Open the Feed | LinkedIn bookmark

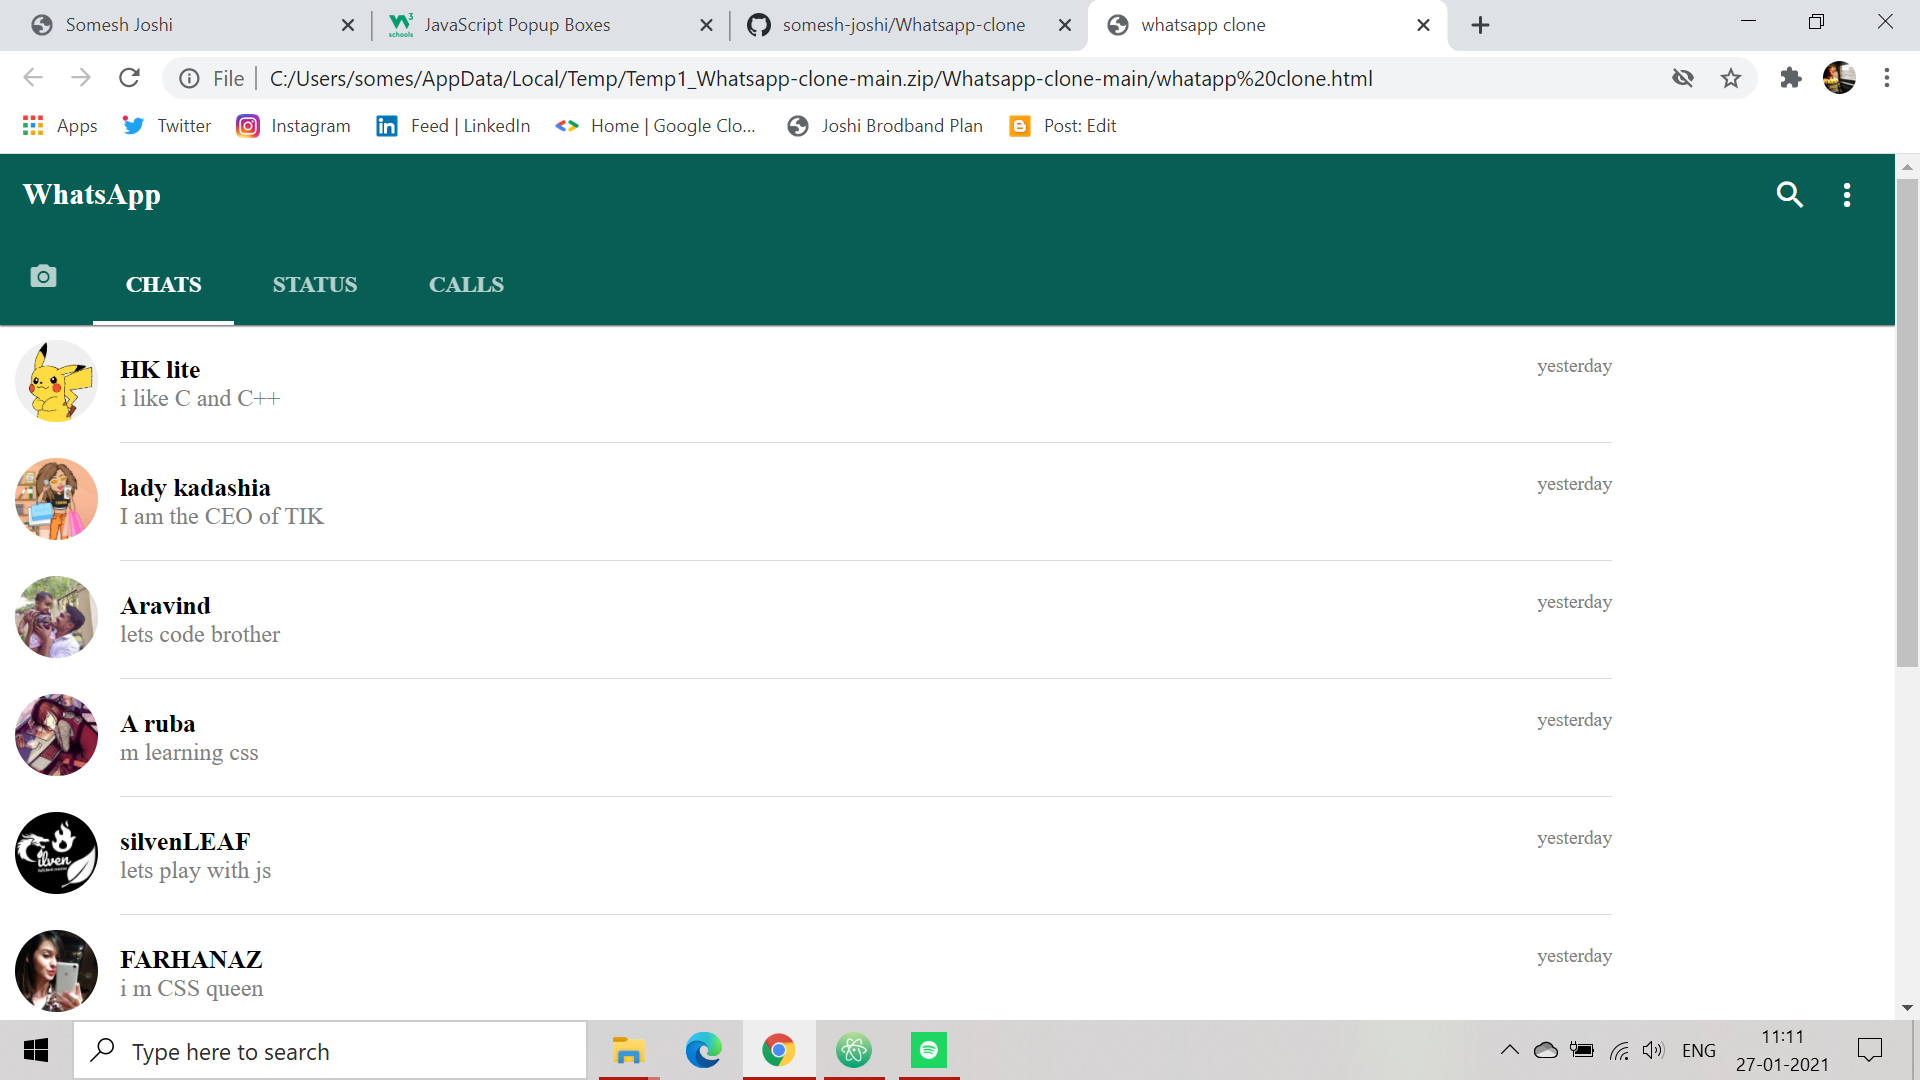pyautogui.click(x=453, y=126)
